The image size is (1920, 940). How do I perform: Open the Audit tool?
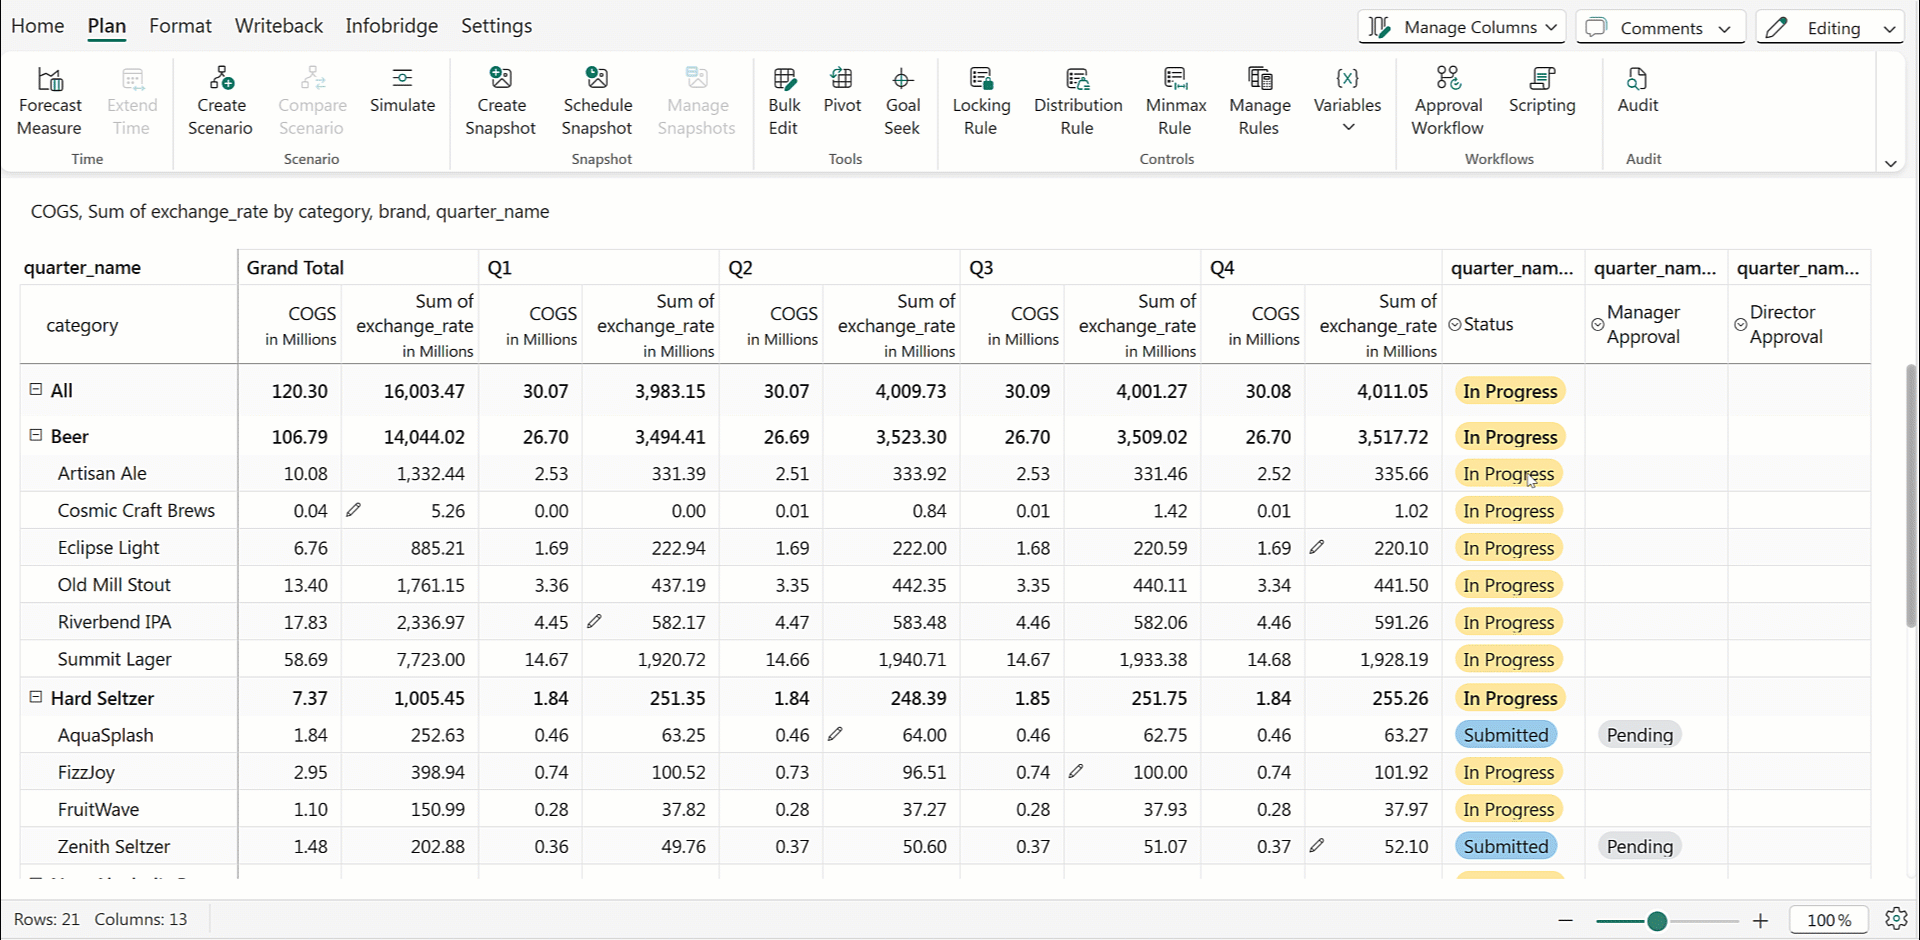pyautogui.click(x=1637, y=91)
